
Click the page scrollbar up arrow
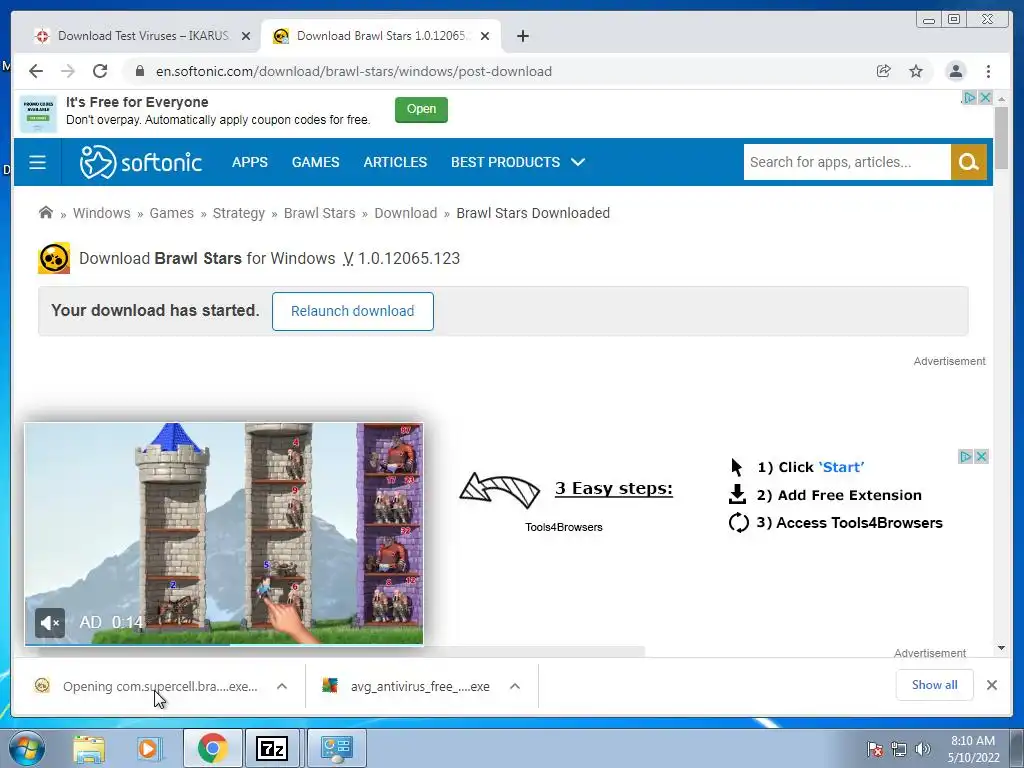coord(1001,99)
